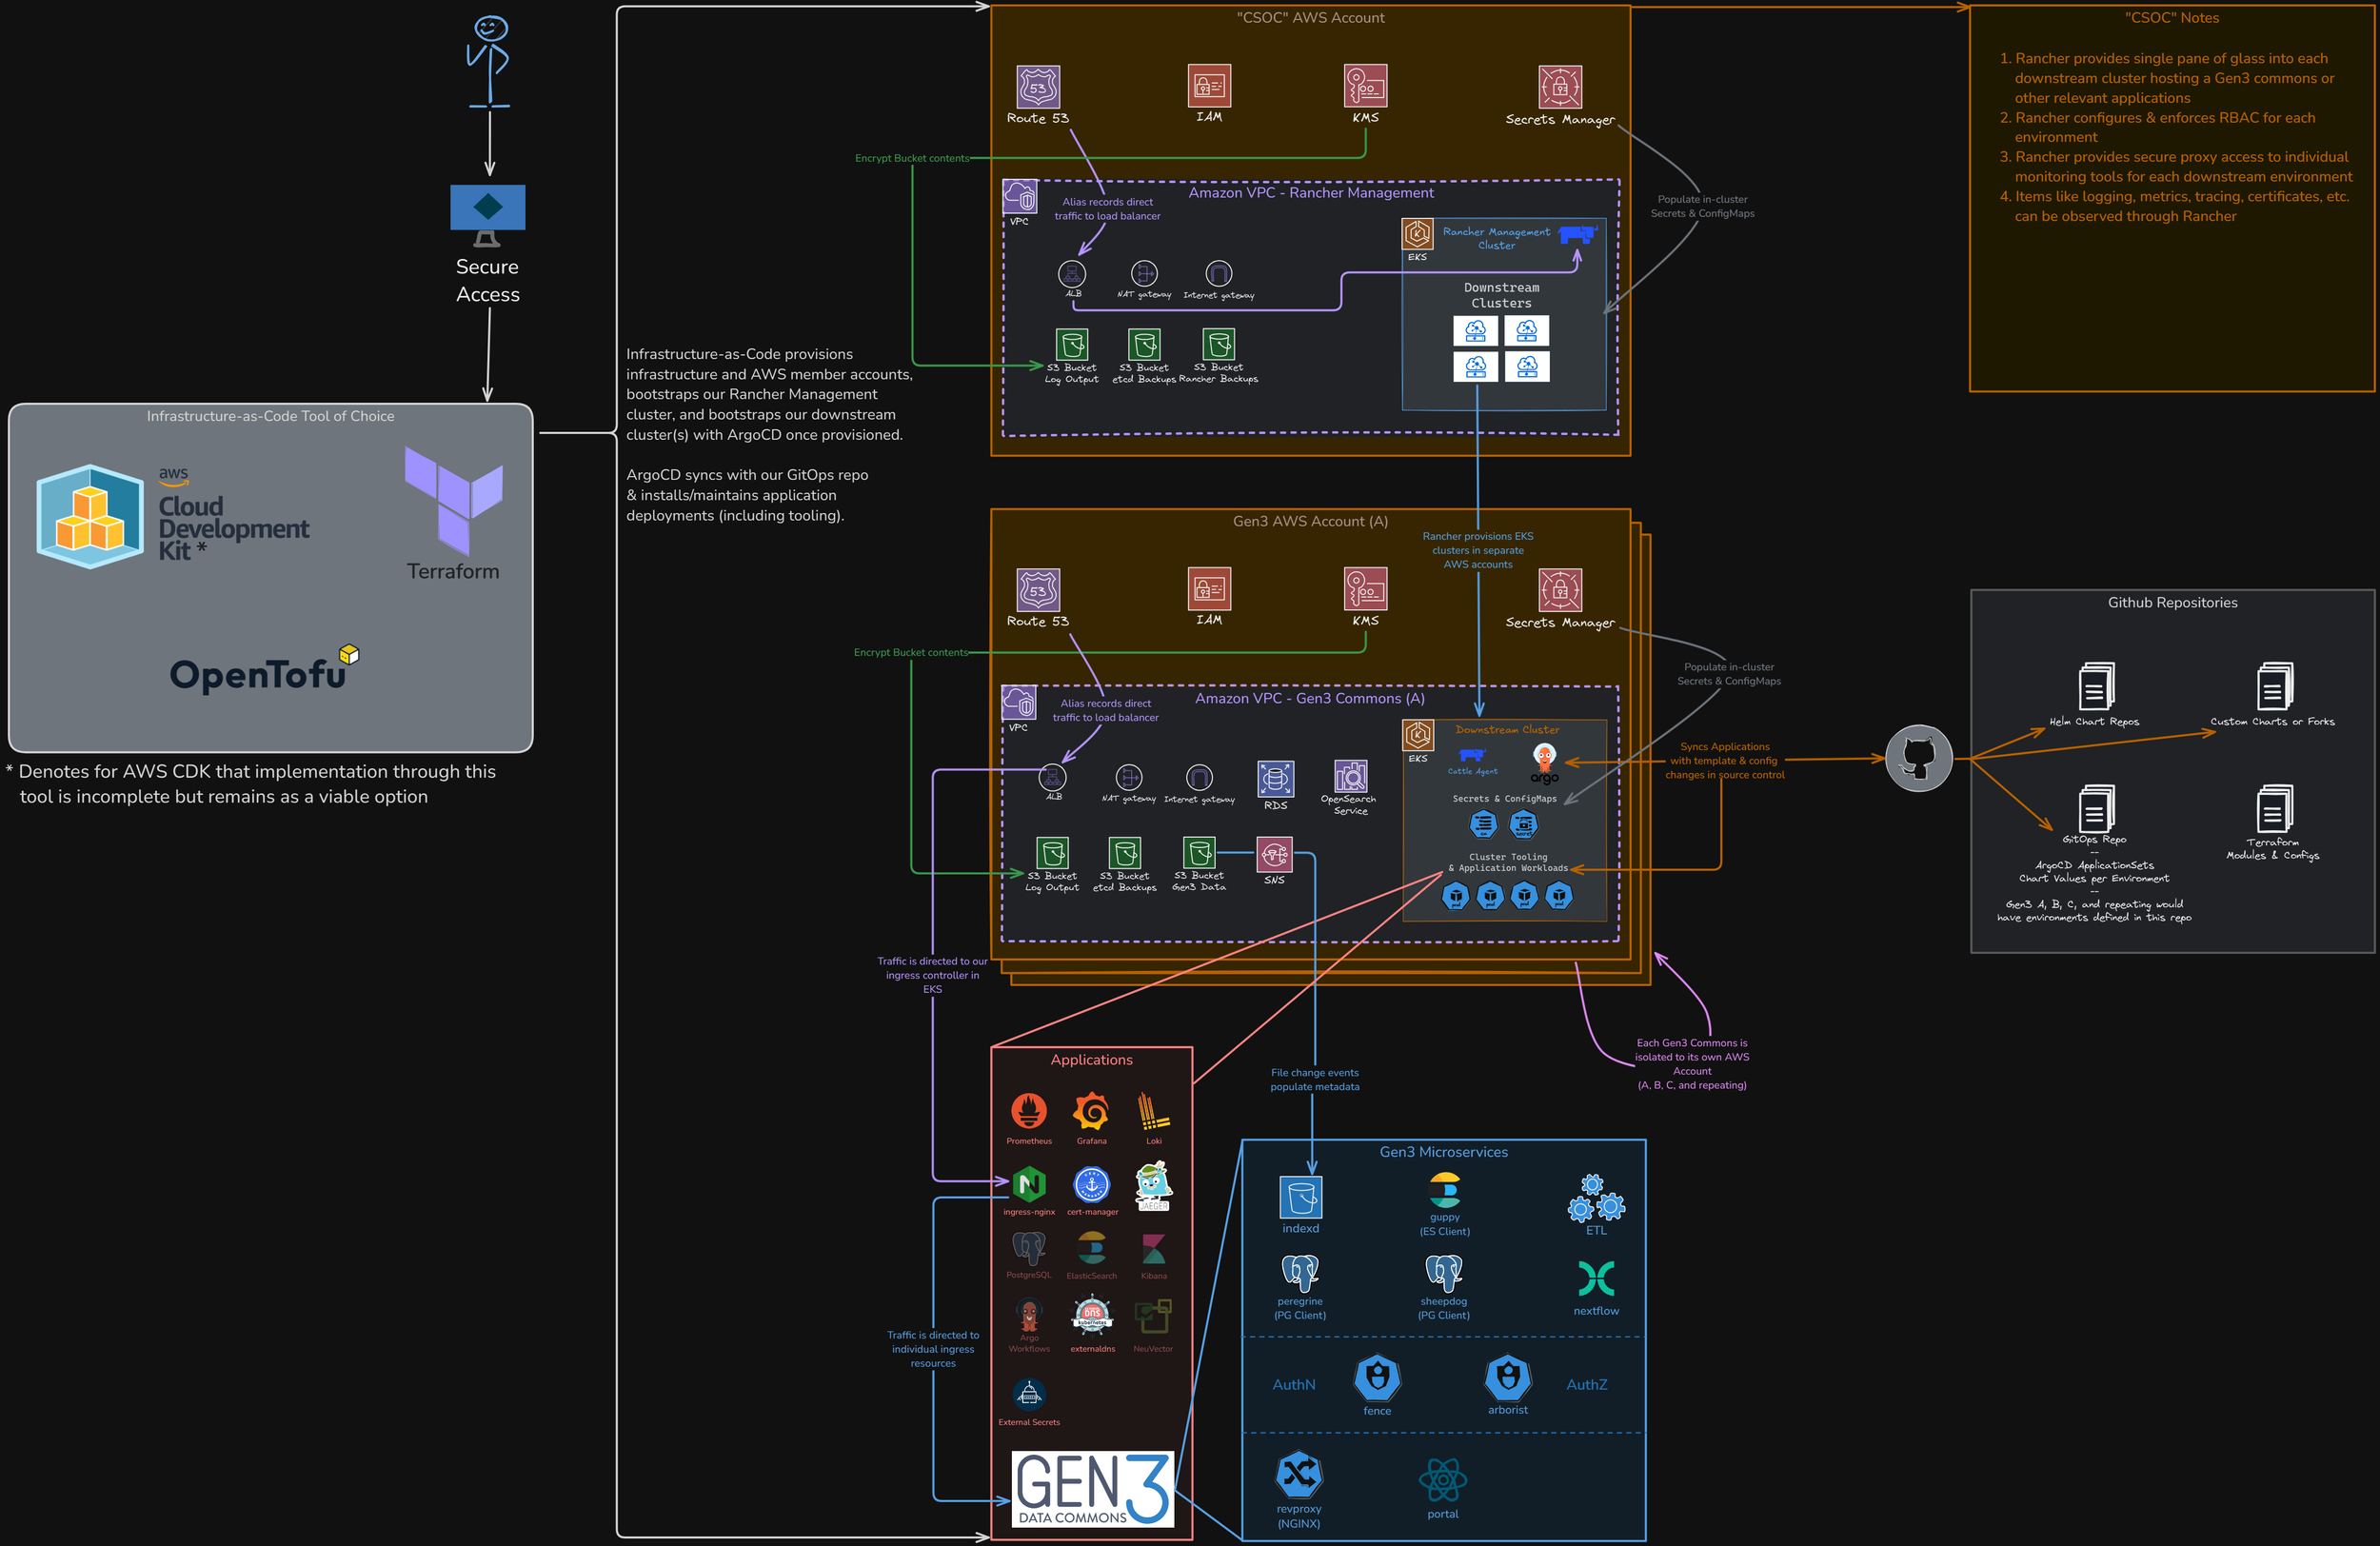
Task: Select the CSOC Notes text box
Action: [2171, 200]
